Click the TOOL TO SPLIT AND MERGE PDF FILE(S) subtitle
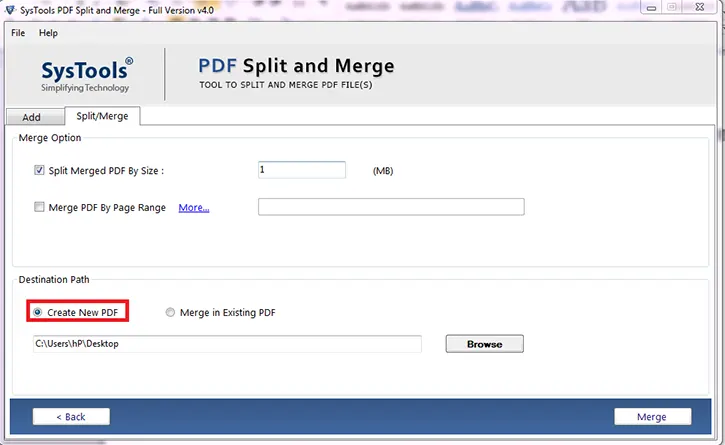This screenshot has height=445, width=725. (x=286, y=85)
